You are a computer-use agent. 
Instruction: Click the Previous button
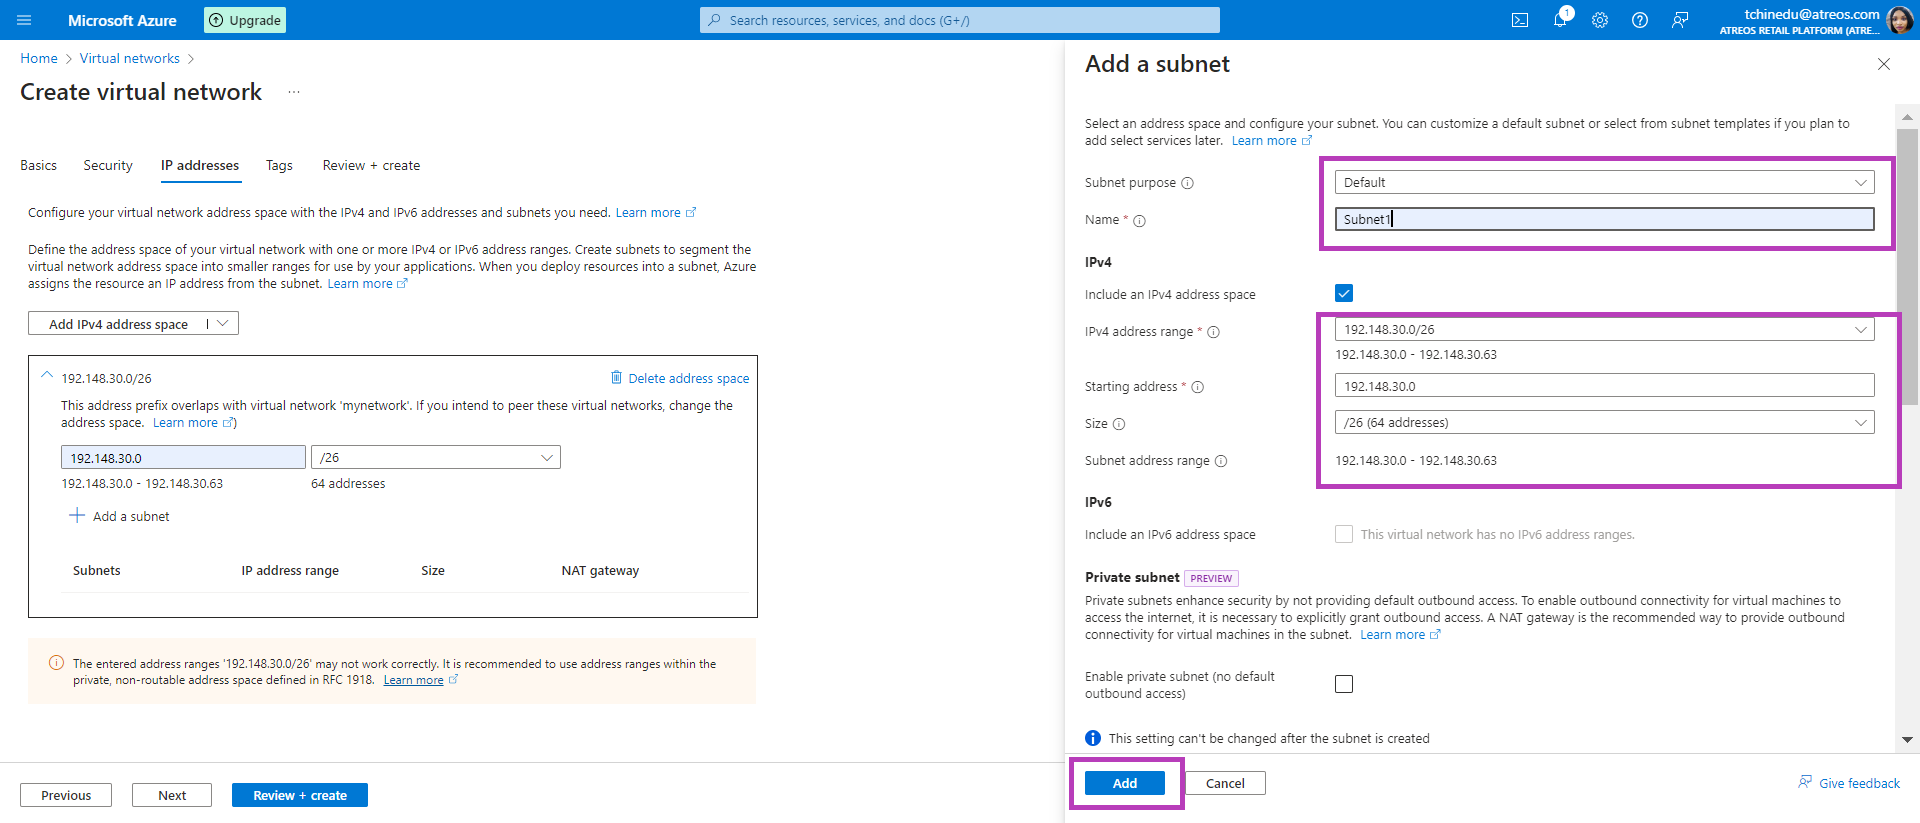(x=66, y=795)
